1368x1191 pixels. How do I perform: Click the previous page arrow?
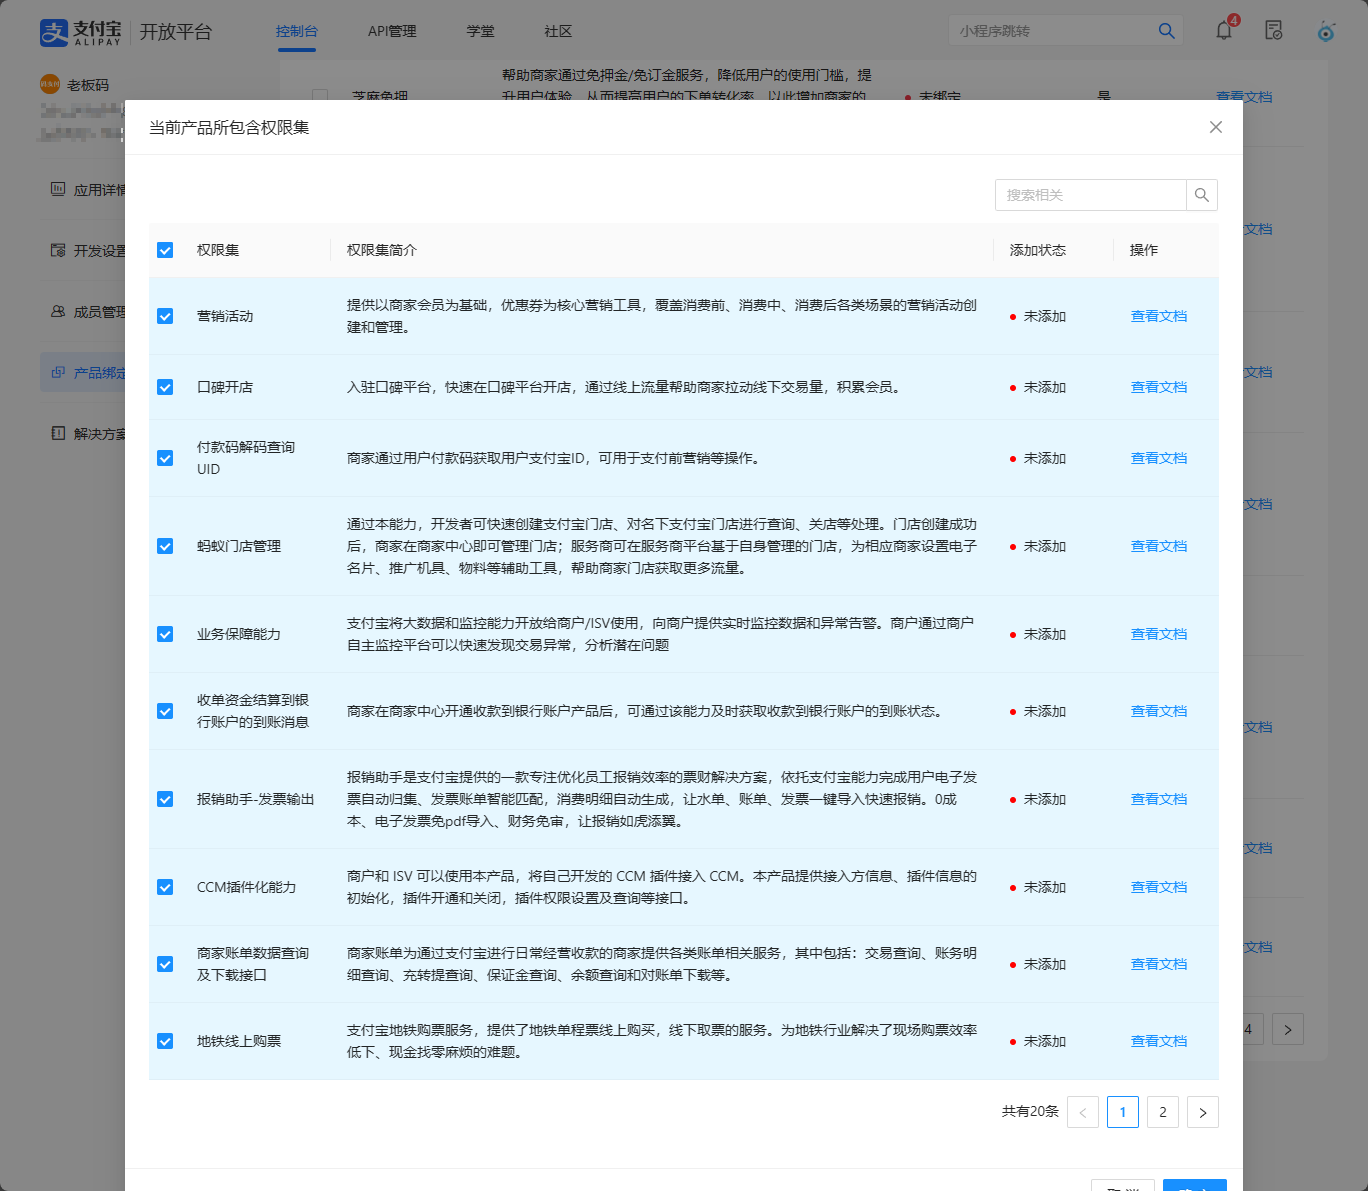pyautogui.click(x=1083, y=1112)
